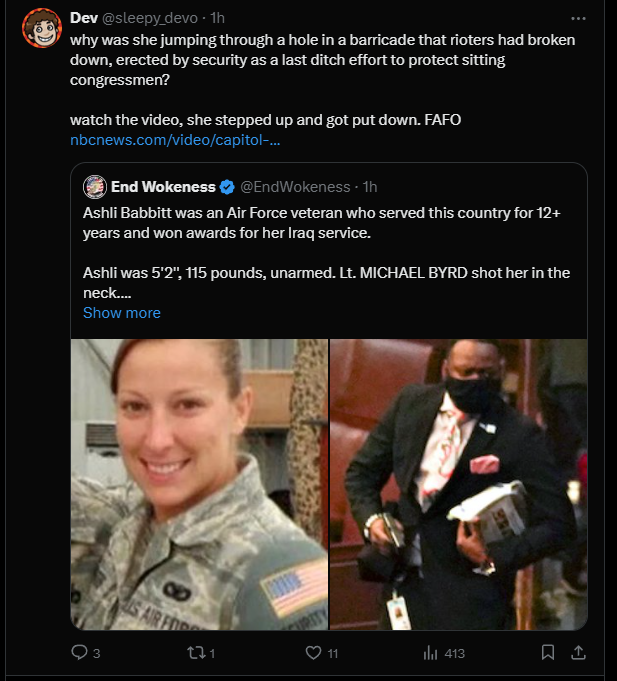The height and width of the screenshot is (681, 617).
Task: Open the man in suit photo
Action: pyautogui.click(x=459, y=484)
